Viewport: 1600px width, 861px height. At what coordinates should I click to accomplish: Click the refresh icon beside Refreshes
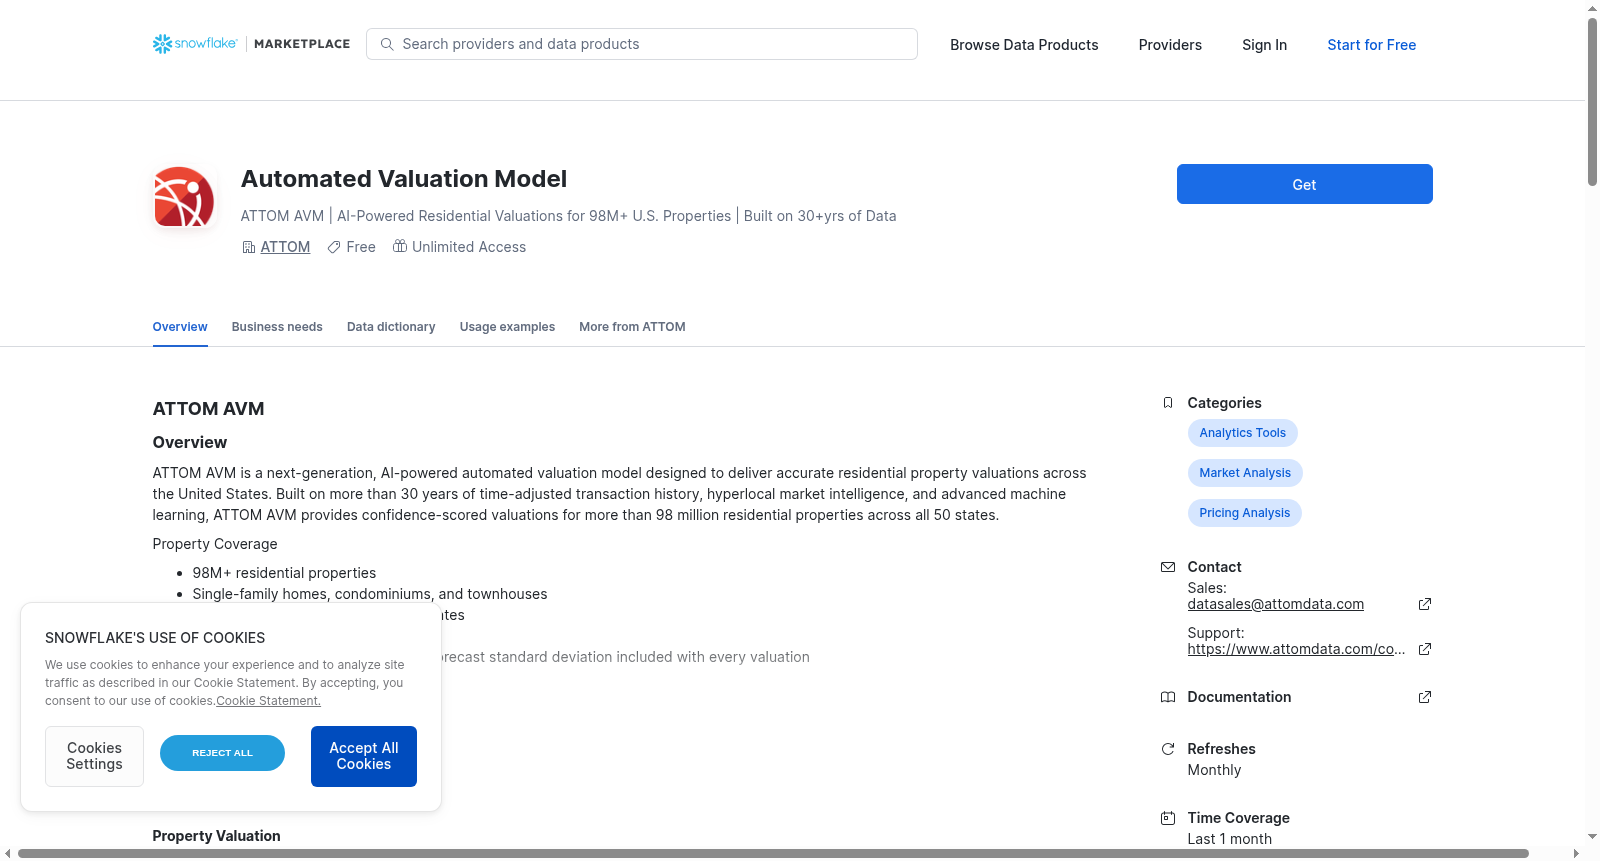point(1168,749)
